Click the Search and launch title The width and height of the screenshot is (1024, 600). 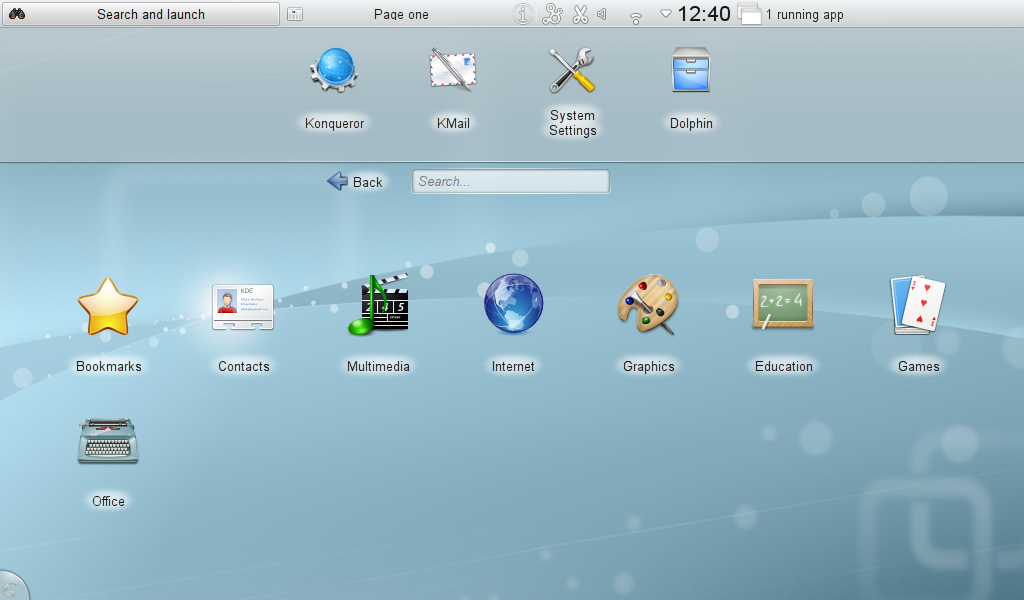(x=140, y=14)
